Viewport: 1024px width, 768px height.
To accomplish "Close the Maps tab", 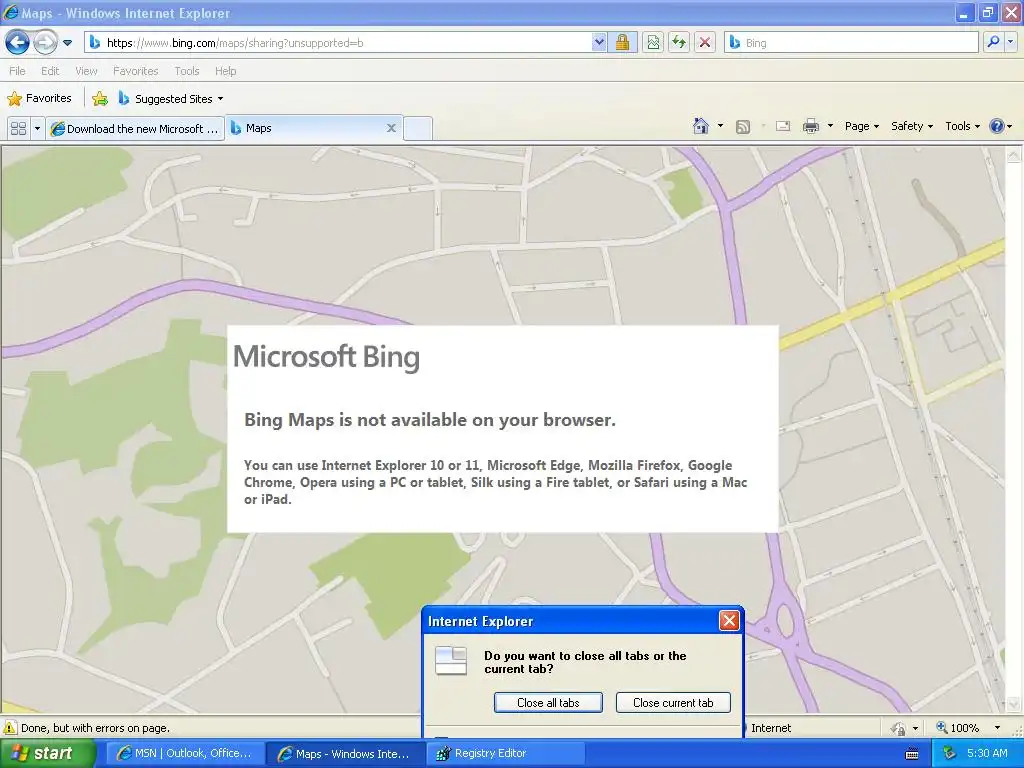I will tap(391, 128).
